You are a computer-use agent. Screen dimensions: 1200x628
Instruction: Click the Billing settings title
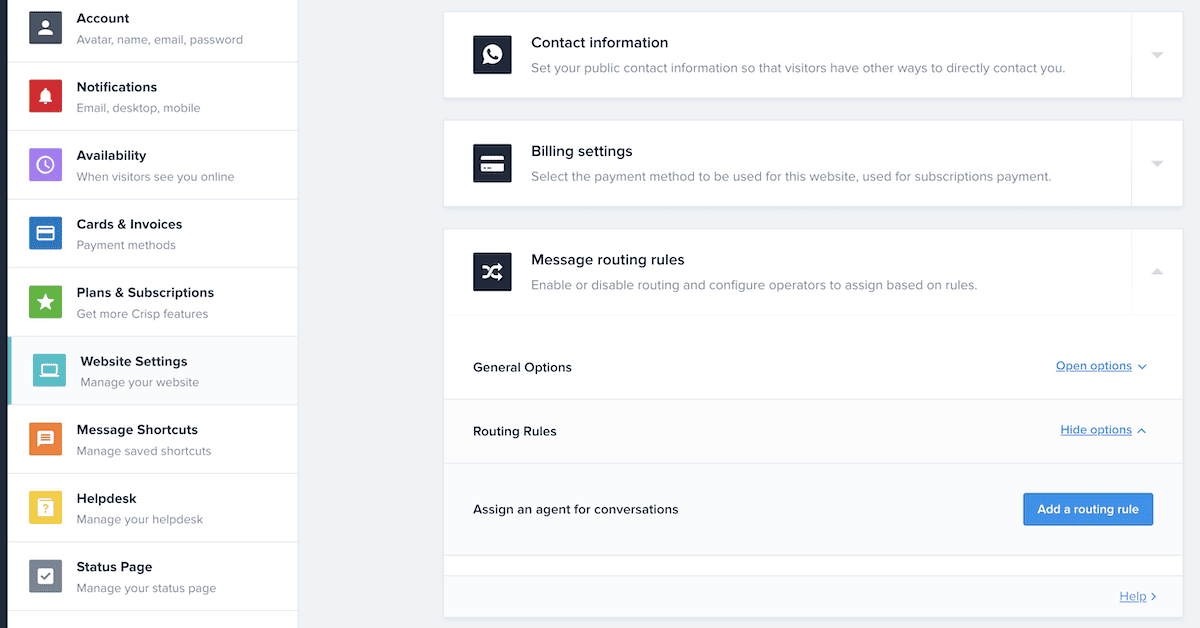[x=582, y=152]
